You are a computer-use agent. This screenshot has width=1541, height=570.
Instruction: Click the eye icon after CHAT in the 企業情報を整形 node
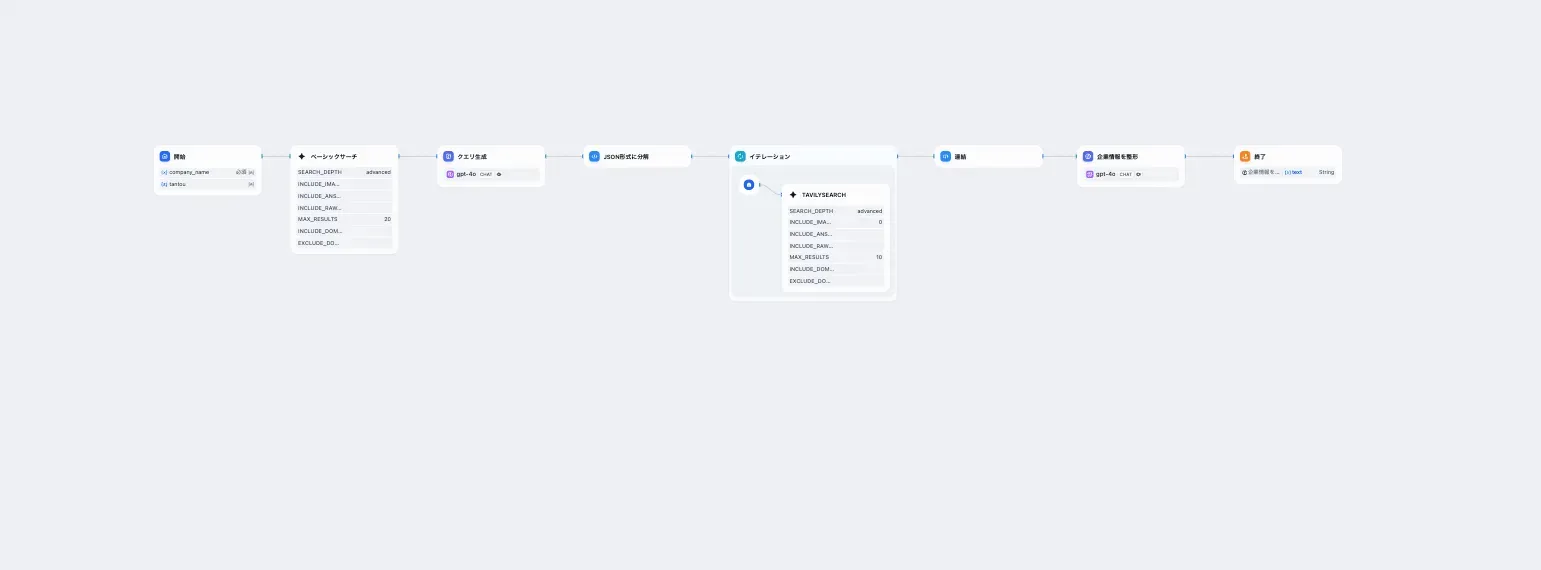tap(1138, 174)
